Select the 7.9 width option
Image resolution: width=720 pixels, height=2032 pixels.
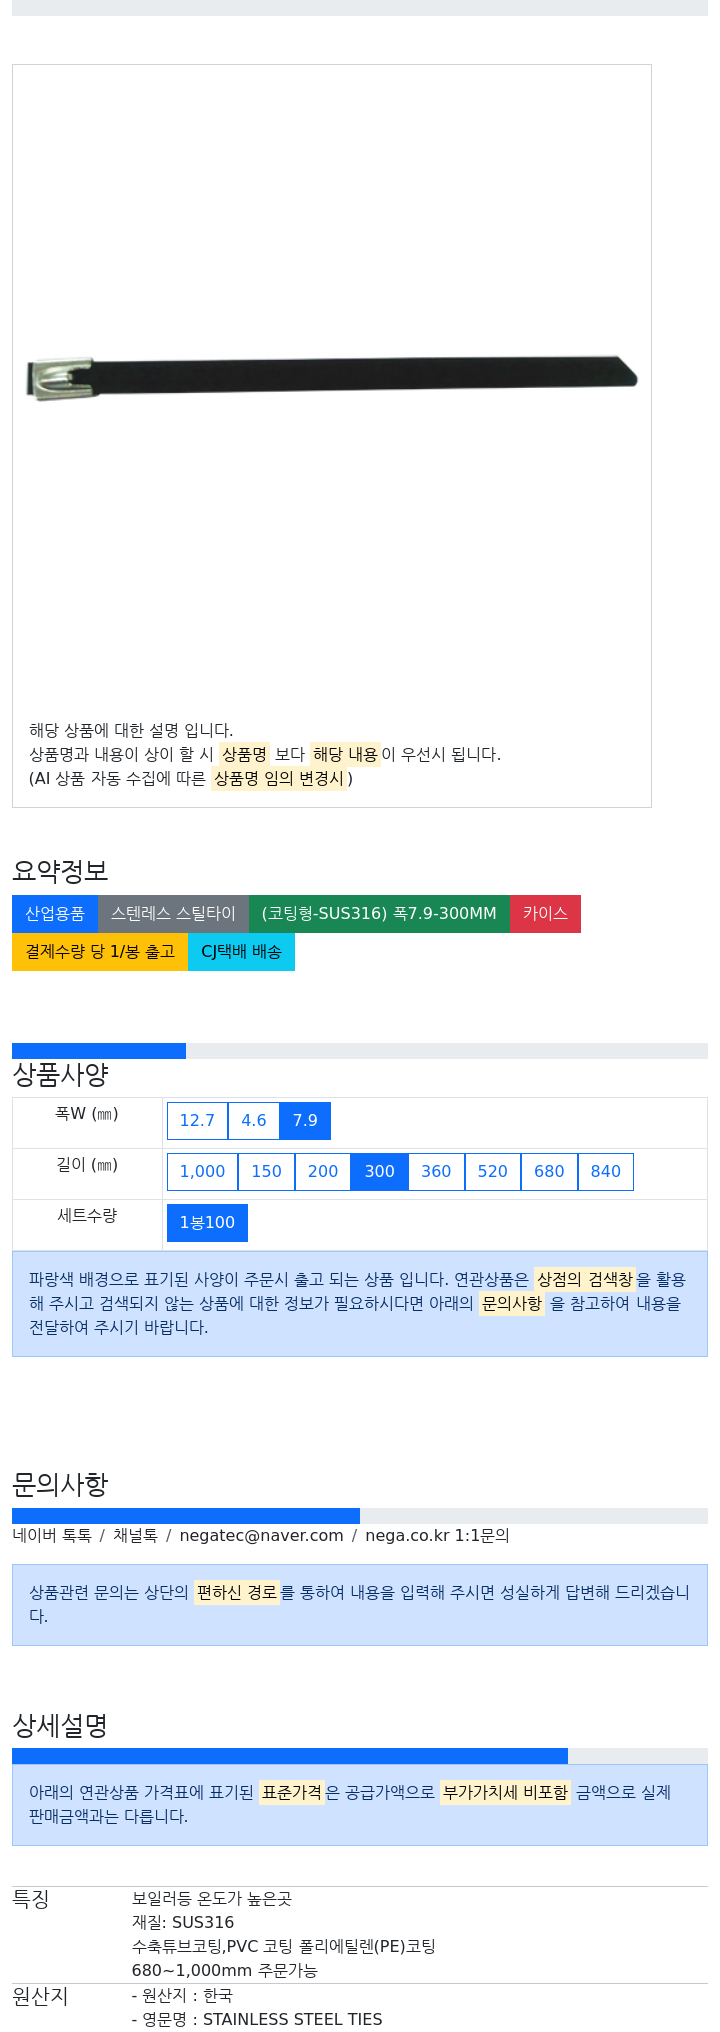click(305, 1121)
